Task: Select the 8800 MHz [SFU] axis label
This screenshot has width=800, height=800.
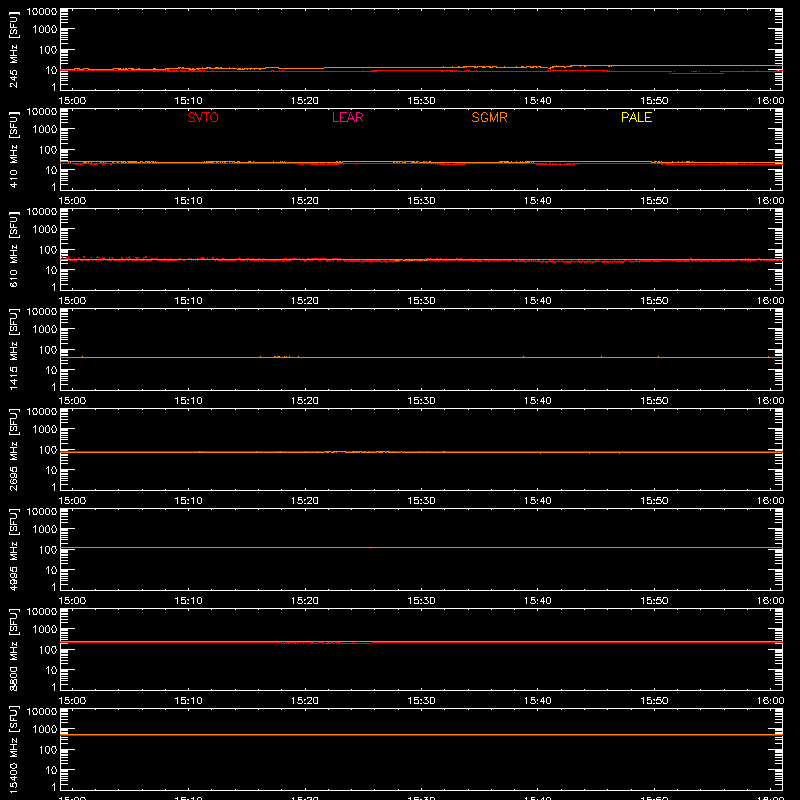Action: pyautogui.click(x=13, y=649)
